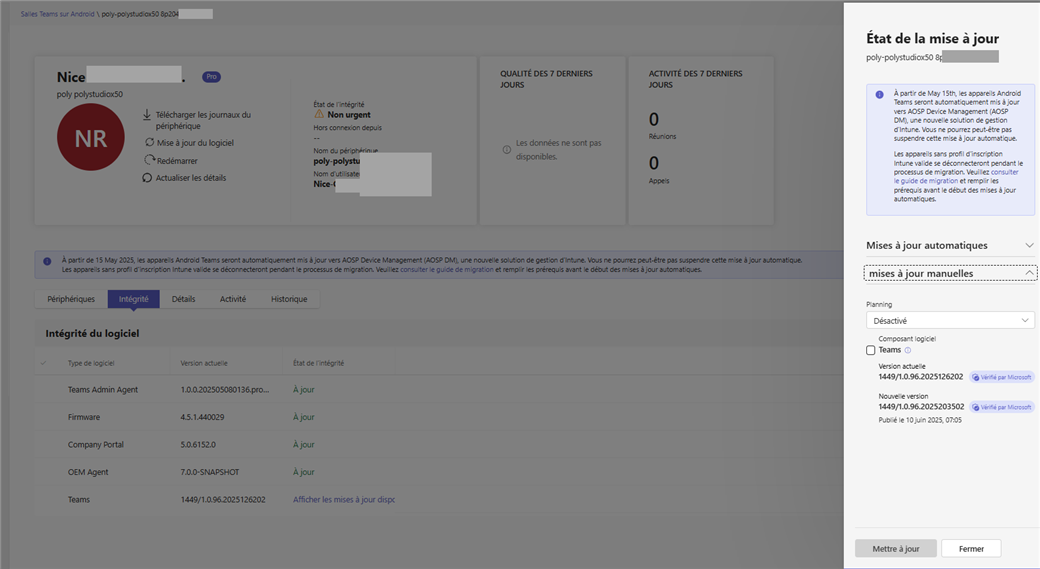Click new version 1449/1.0.96.2025203502 text
This screenshot has height=569, width=1040.
click(921, 407)
